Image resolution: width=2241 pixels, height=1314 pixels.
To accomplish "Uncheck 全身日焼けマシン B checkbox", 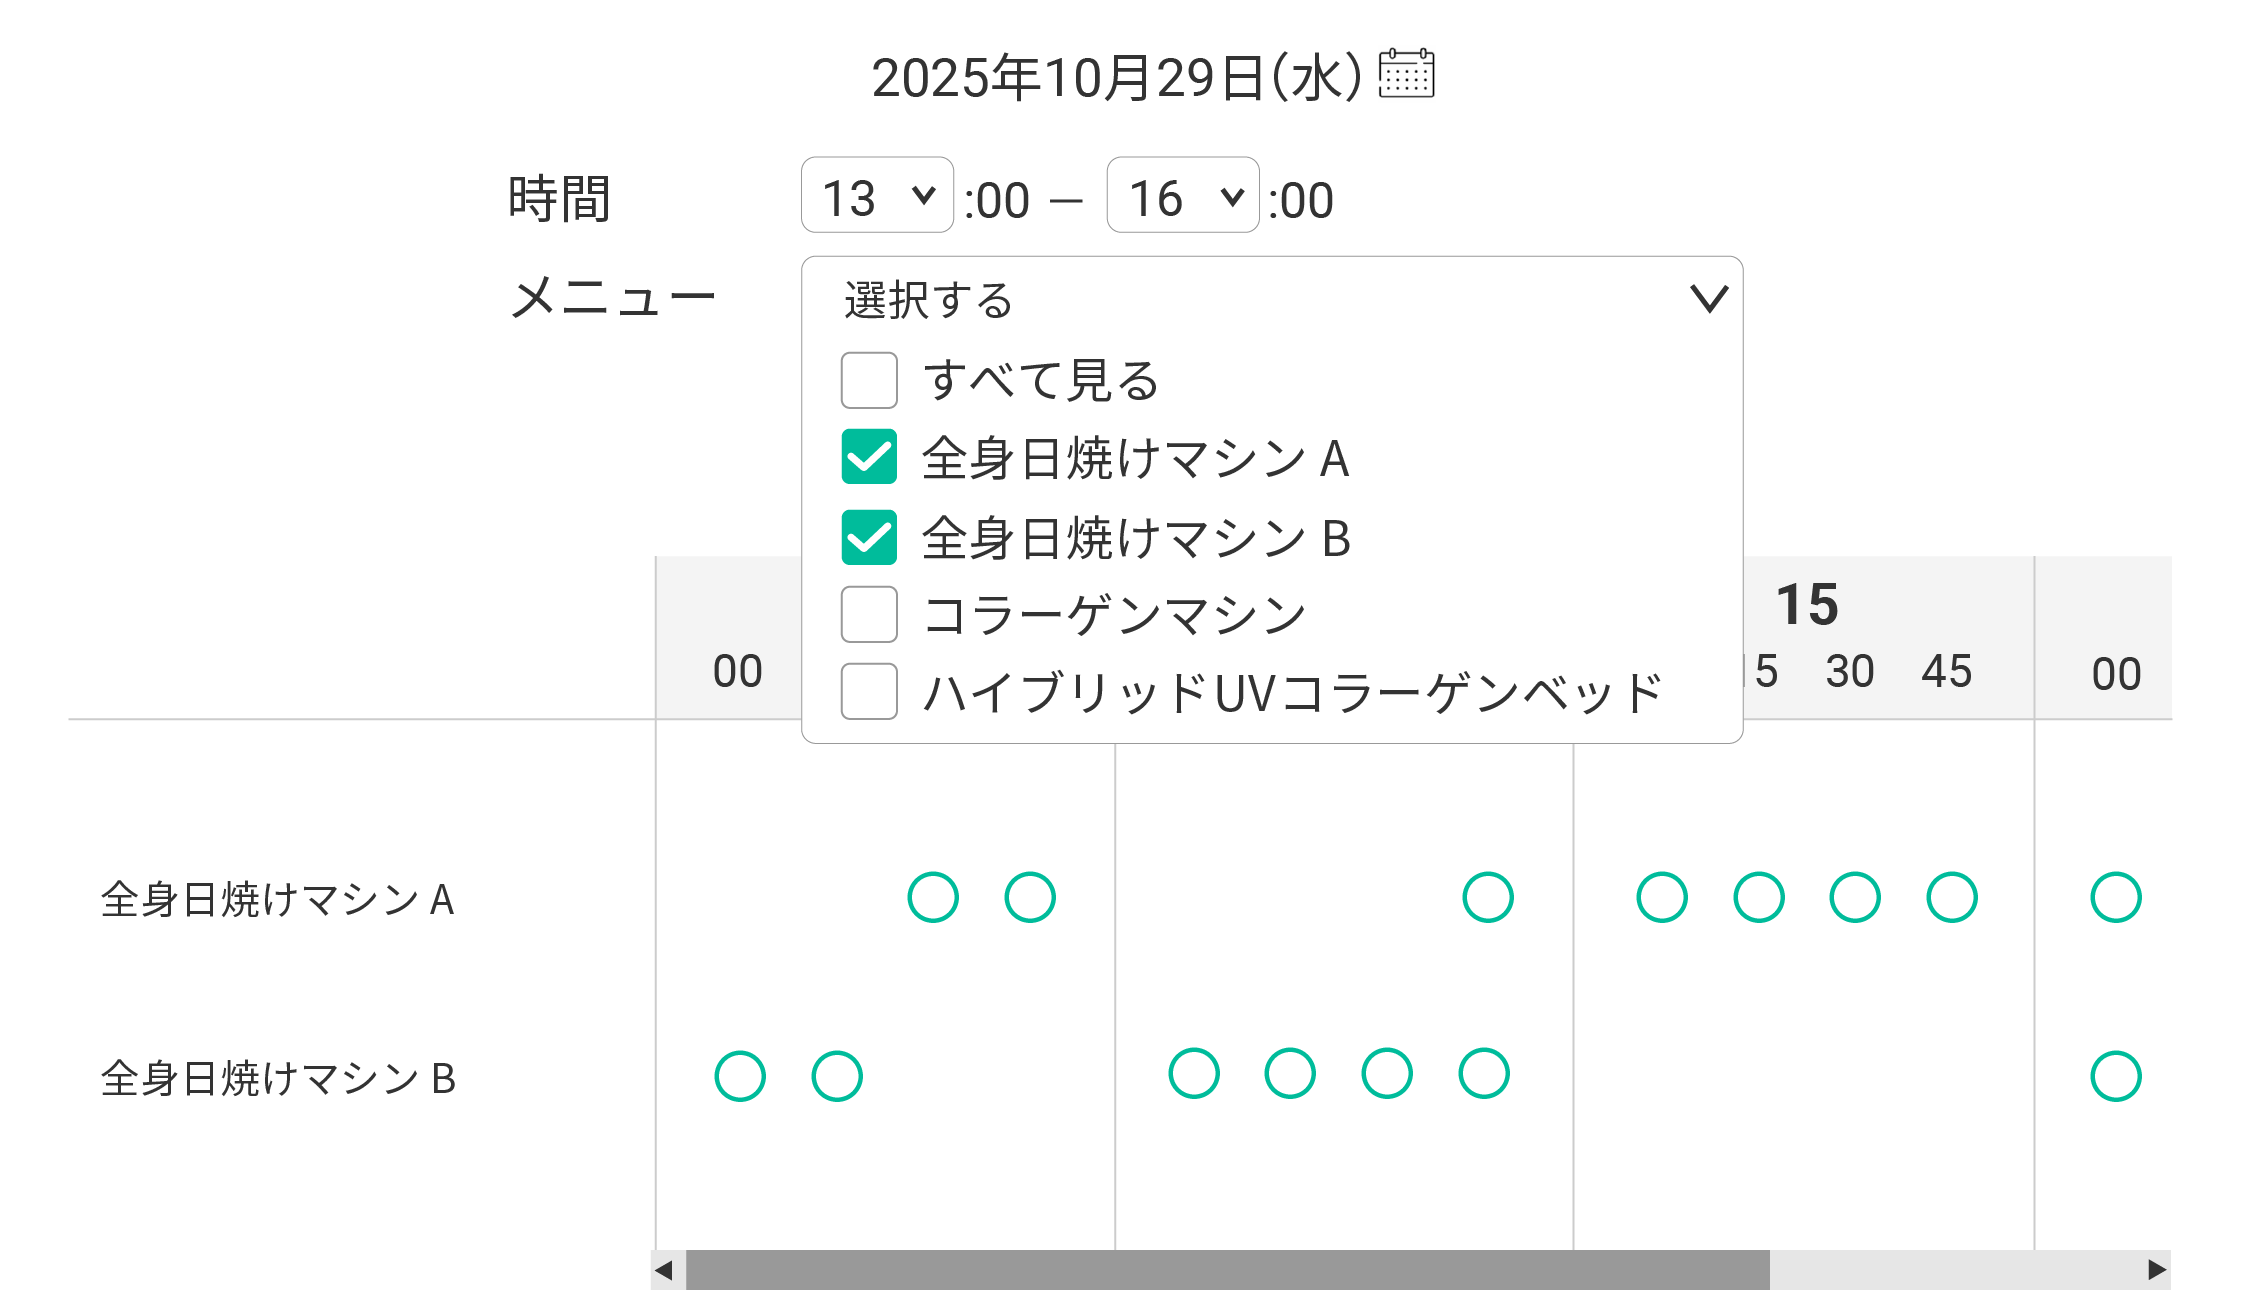I will pos(869,538).
